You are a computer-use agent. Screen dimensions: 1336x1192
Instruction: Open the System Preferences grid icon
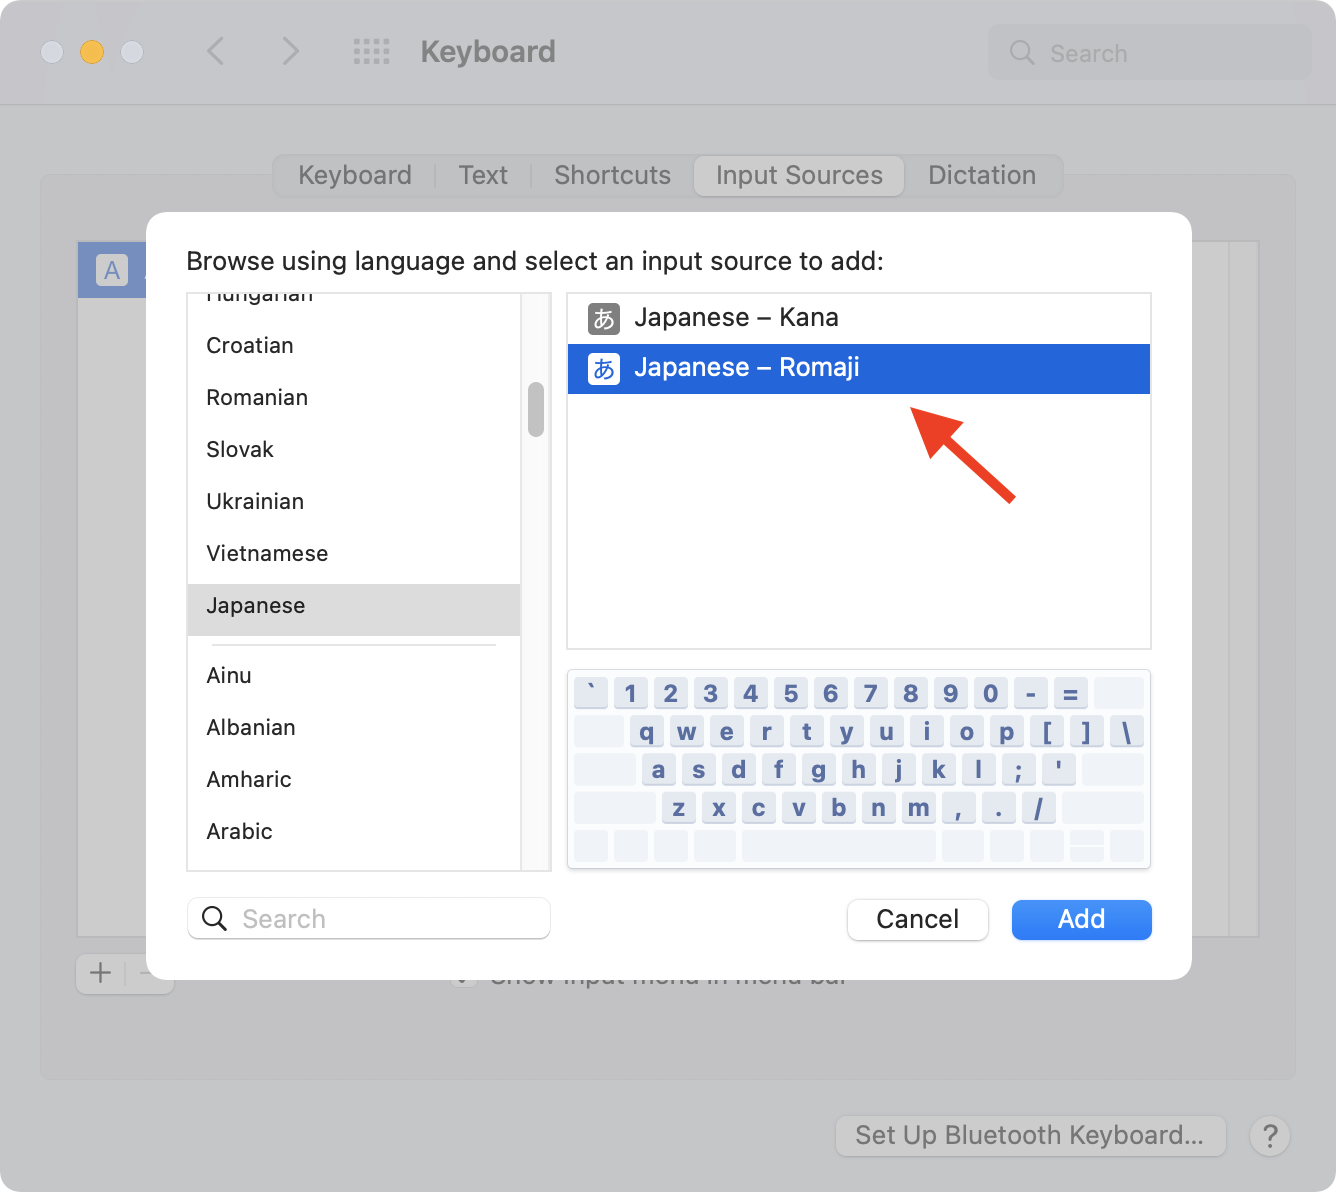point(371,52)
